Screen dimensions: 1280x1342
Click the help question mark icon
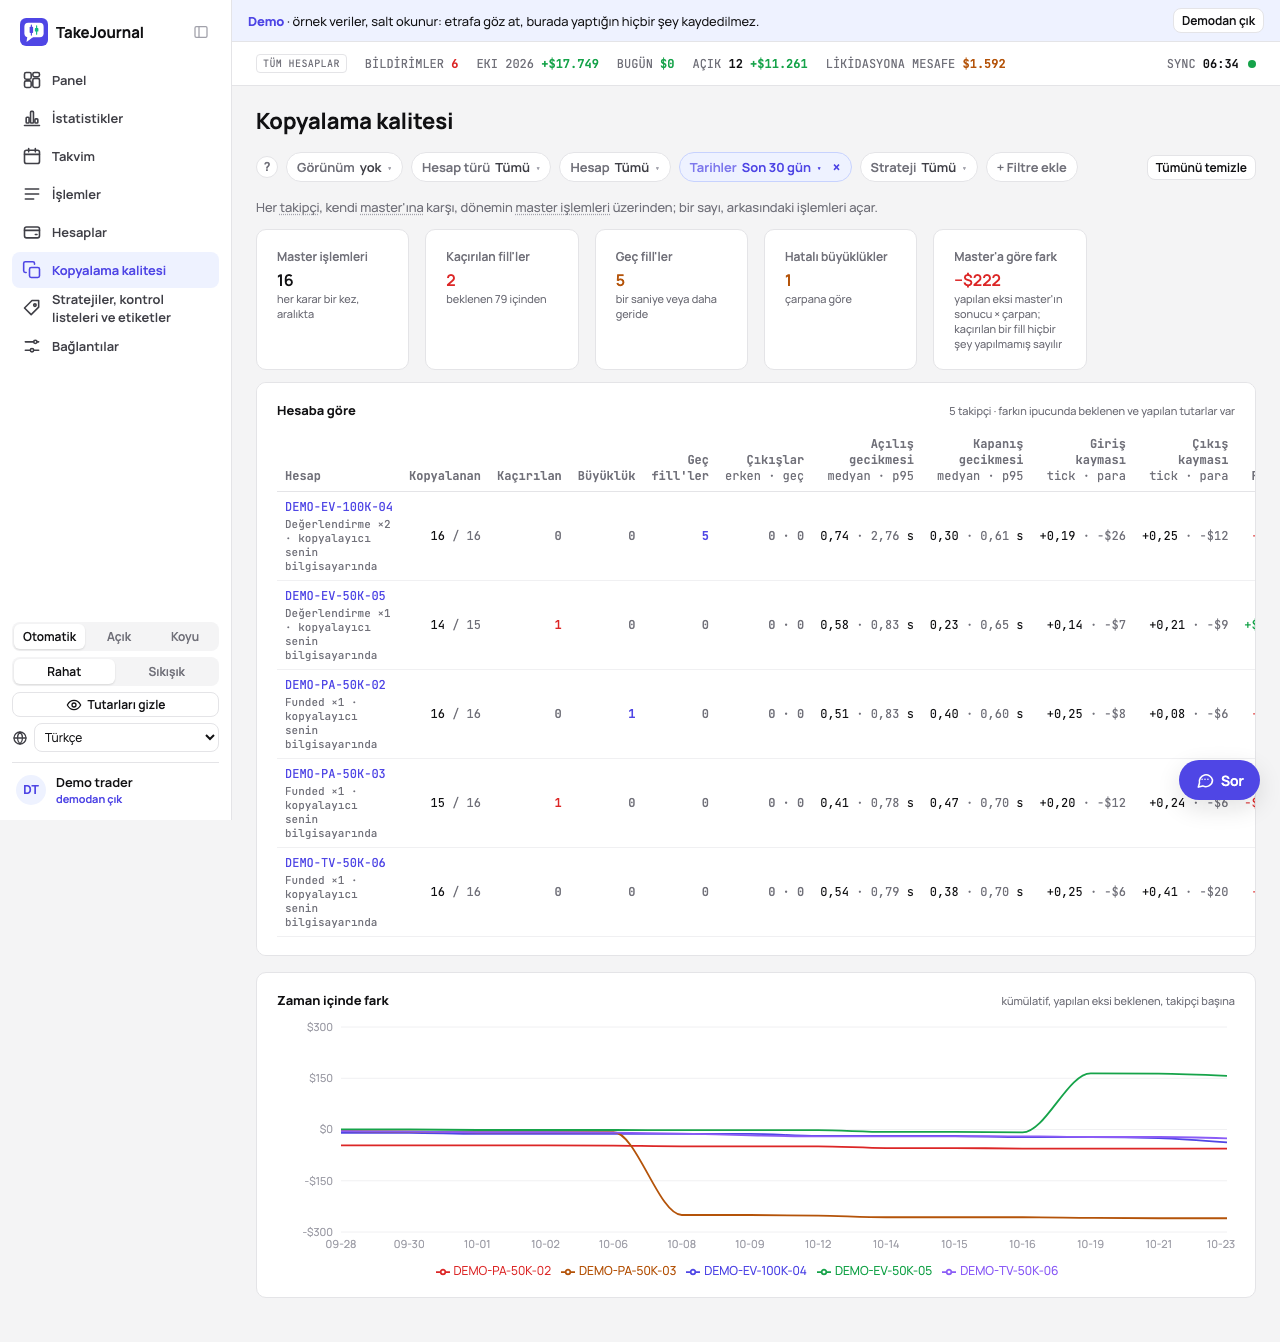[267, 167]
